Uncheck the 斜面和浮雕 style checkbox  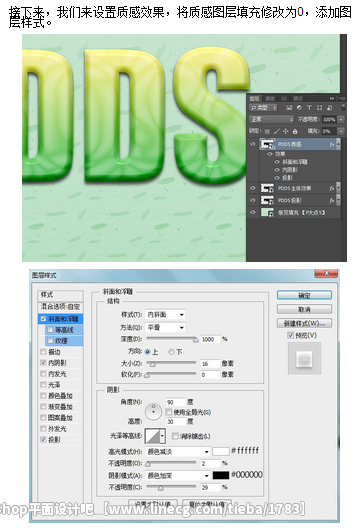pyautogui.click(x=43, y=319)
